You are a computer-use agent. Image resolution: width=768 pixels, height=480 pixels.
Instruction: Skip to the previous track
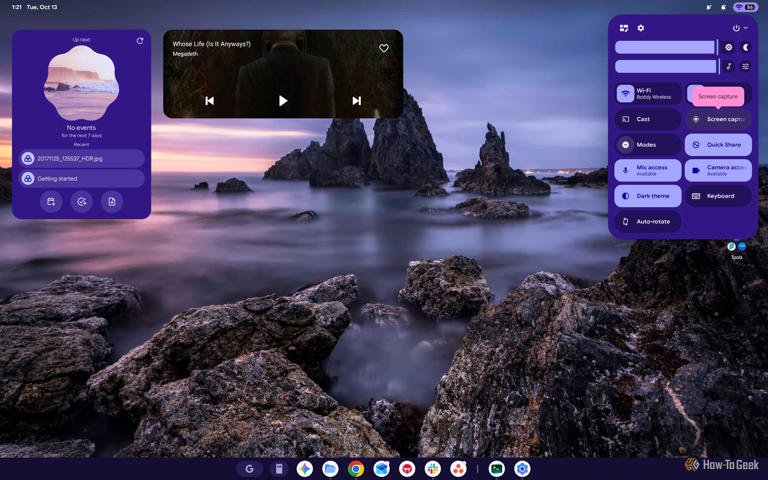[209, 100]
